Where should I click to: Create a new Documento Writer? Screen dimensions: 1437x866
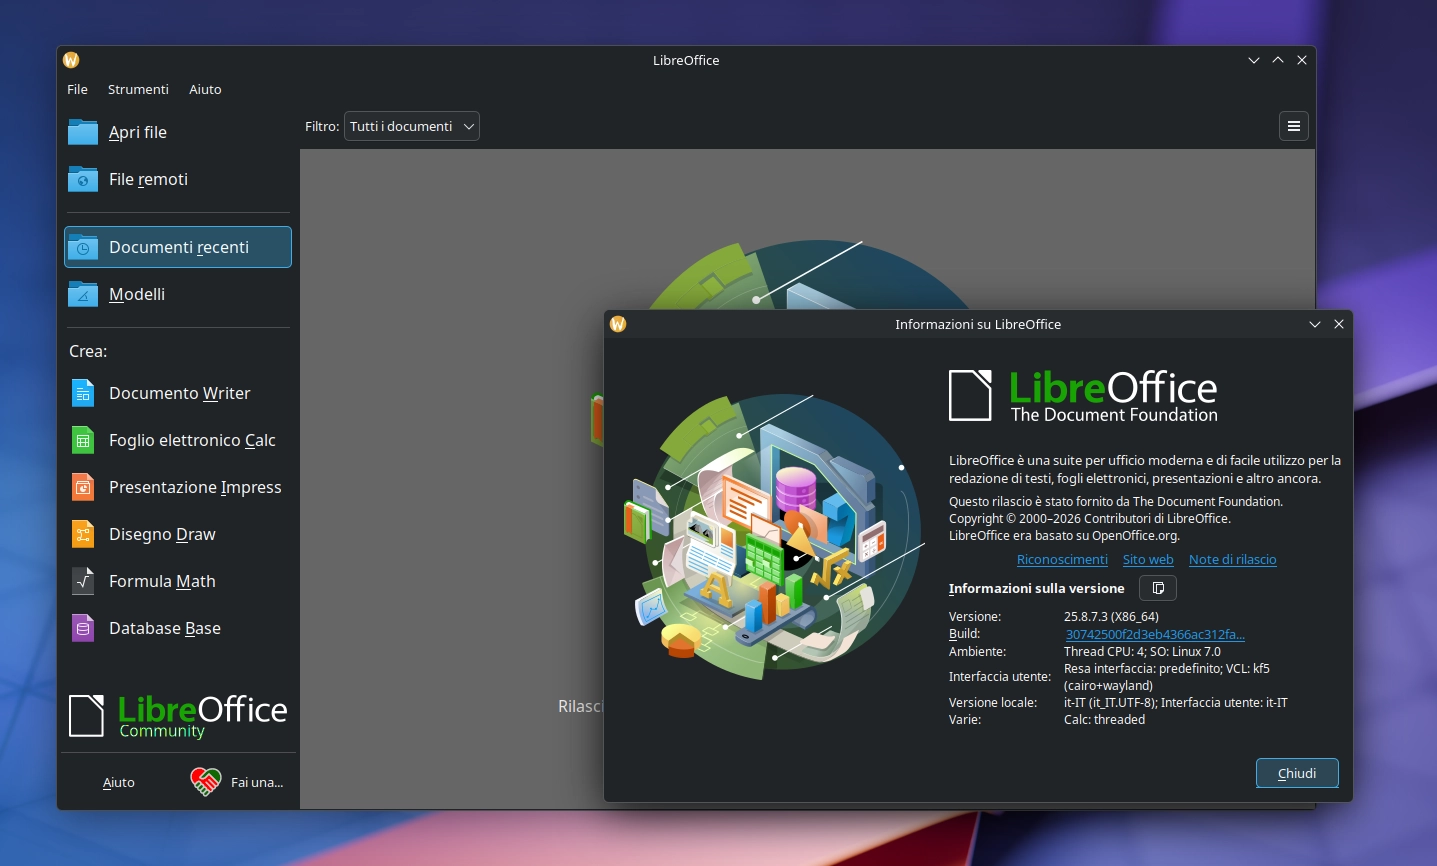click(x=178, y=393)
